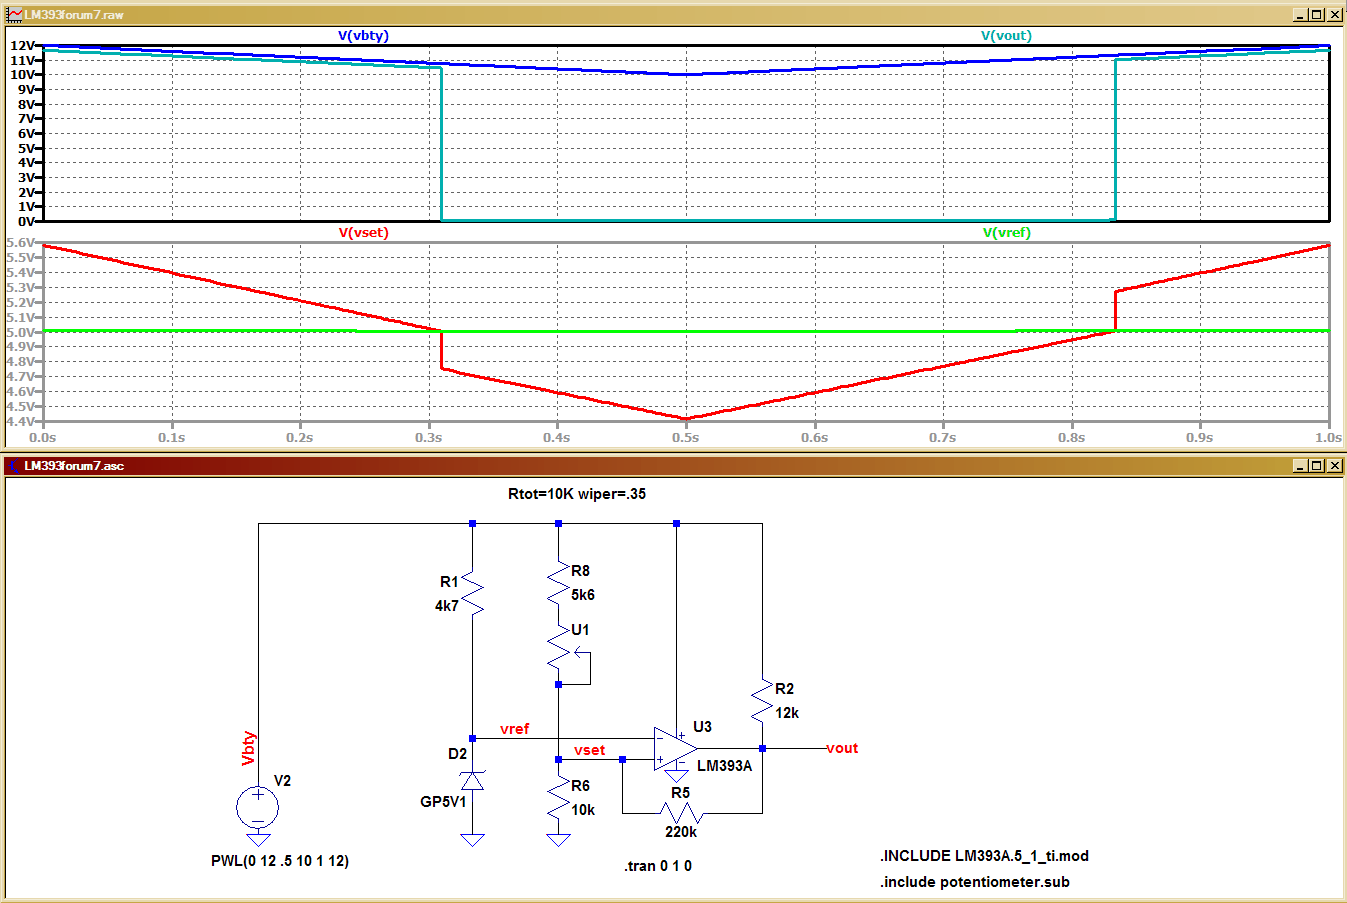Select the LM393A comparator U3 symbol
This screenshot has height=903, width=1347.
tap(676, 749)
